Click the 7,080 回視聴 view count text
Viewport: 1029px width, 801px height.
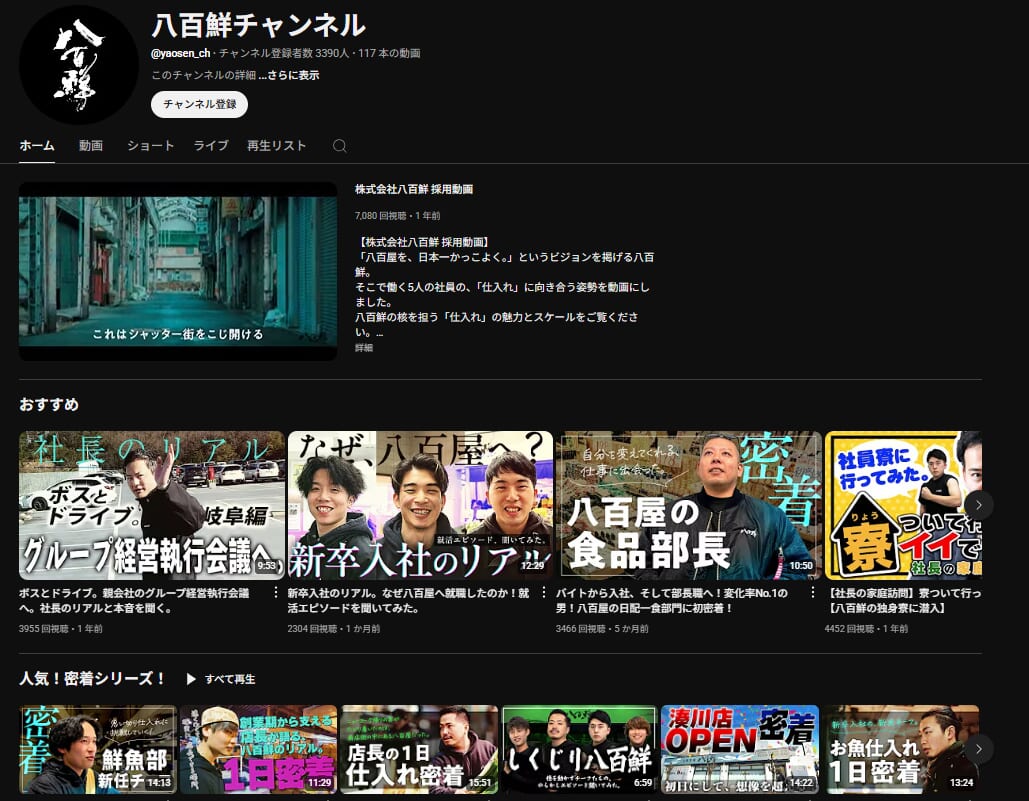tap(381, 216)
